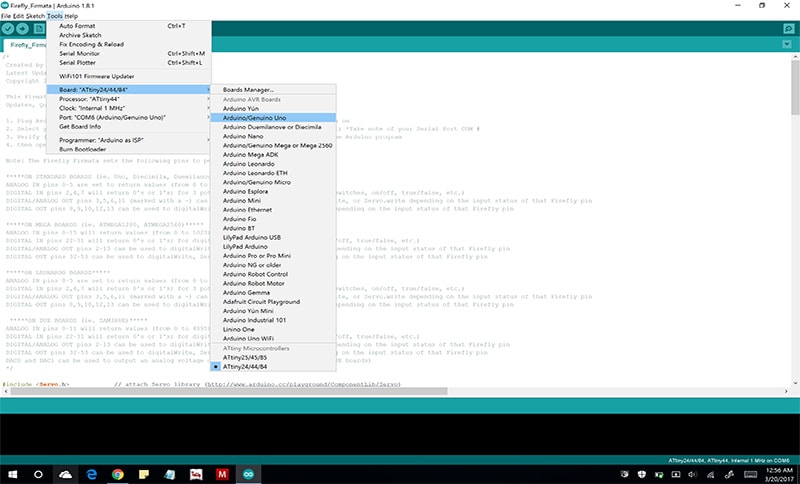Image resolution: width=800 pixels, height=484 pixels.
Task: Open WiFi101 Firmware Updater
Action: pyautogui.click(x=129, y=76)
